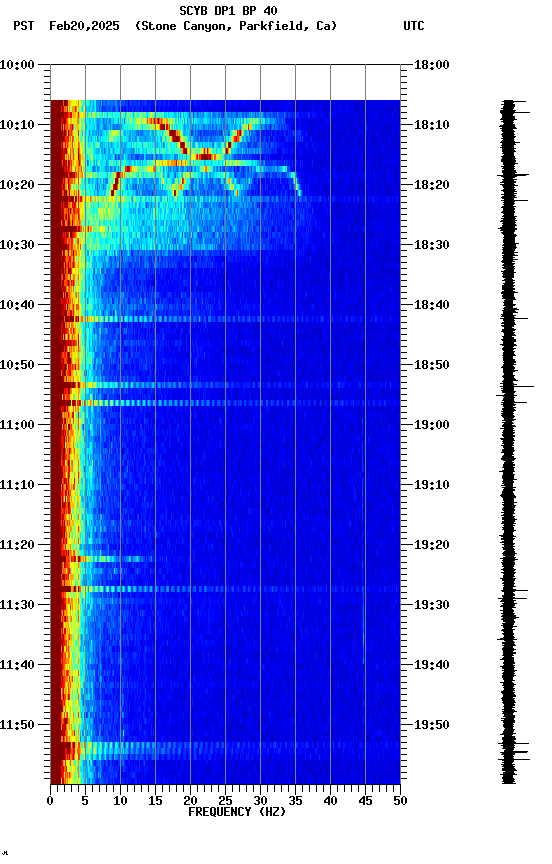The width and height of the screenshot is (552, 864).
Task: Click the UTC time label "19:20"
Action: click(432, 546)
